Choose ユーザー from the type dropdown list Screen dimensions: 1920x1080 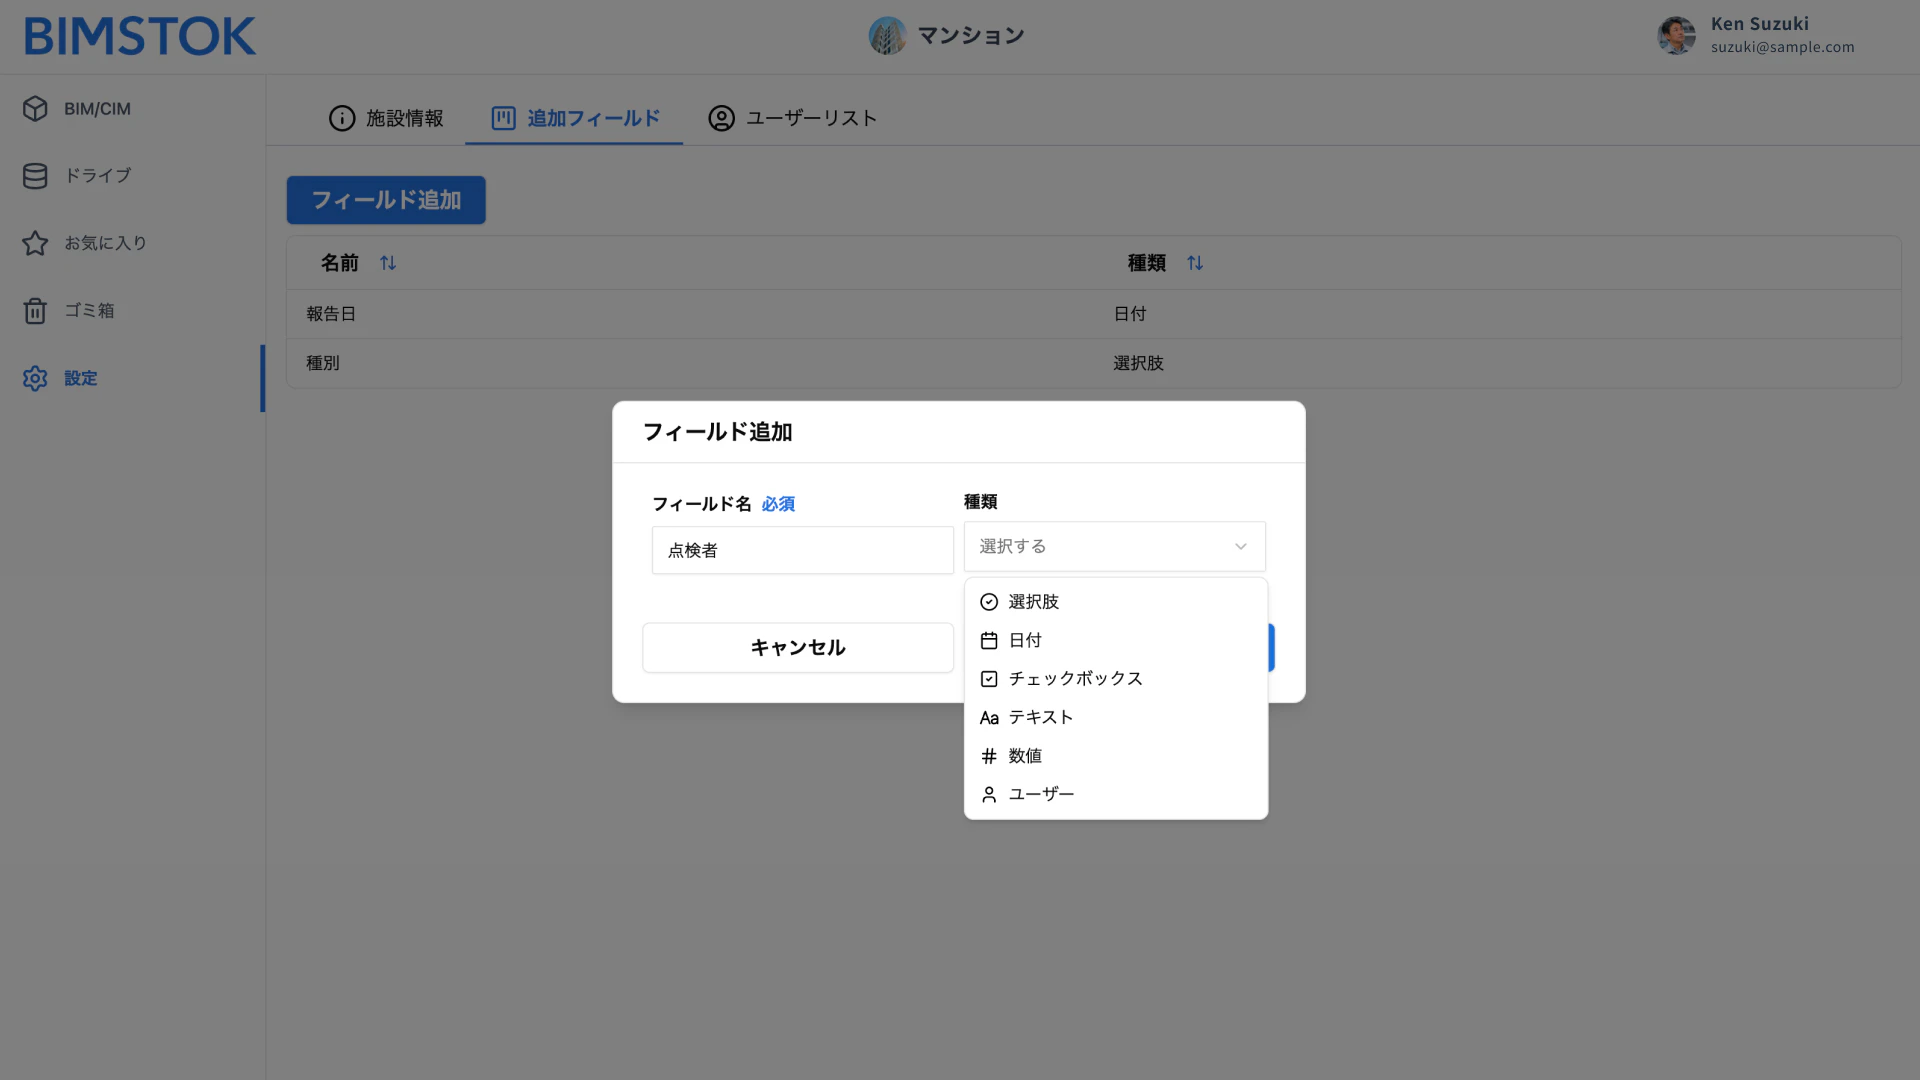(x=1116, y=794)
